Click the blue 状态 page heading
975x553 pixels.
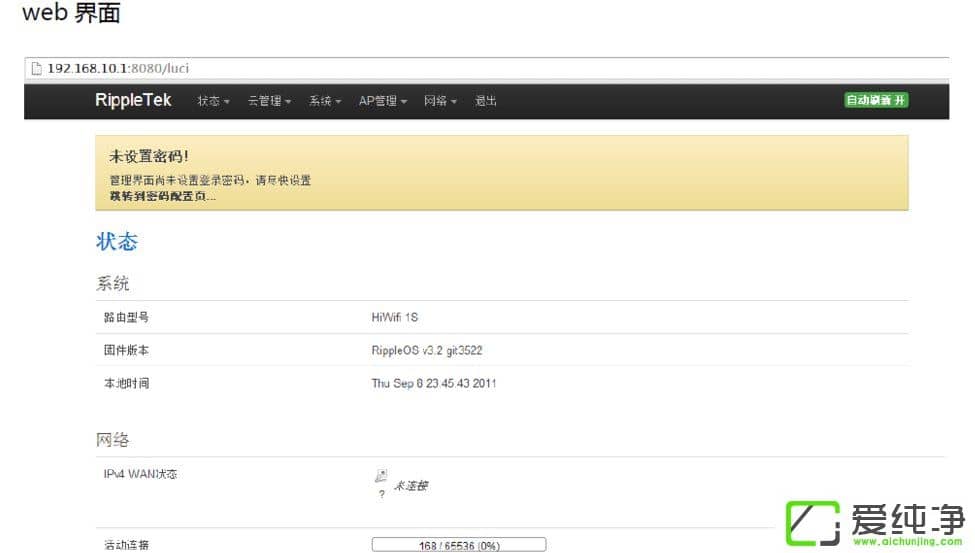pyautogui.click(x=117, y=242)
